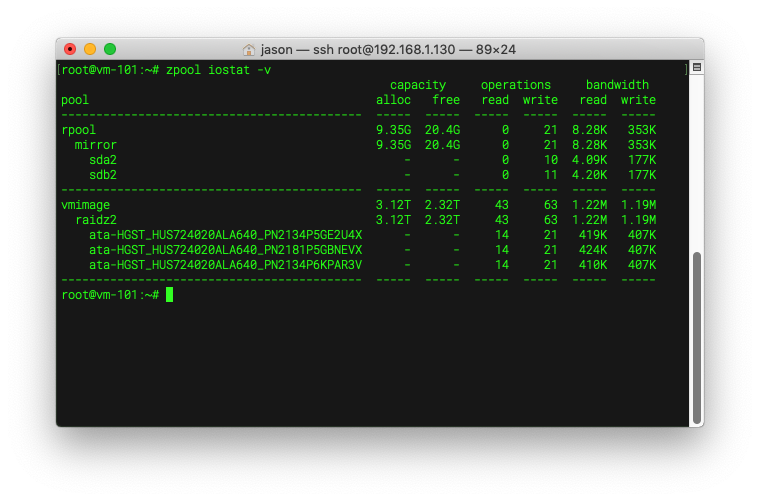
Task: Click the disk name ending in PN2134P6KPAR3V
Action: (225, 265)
